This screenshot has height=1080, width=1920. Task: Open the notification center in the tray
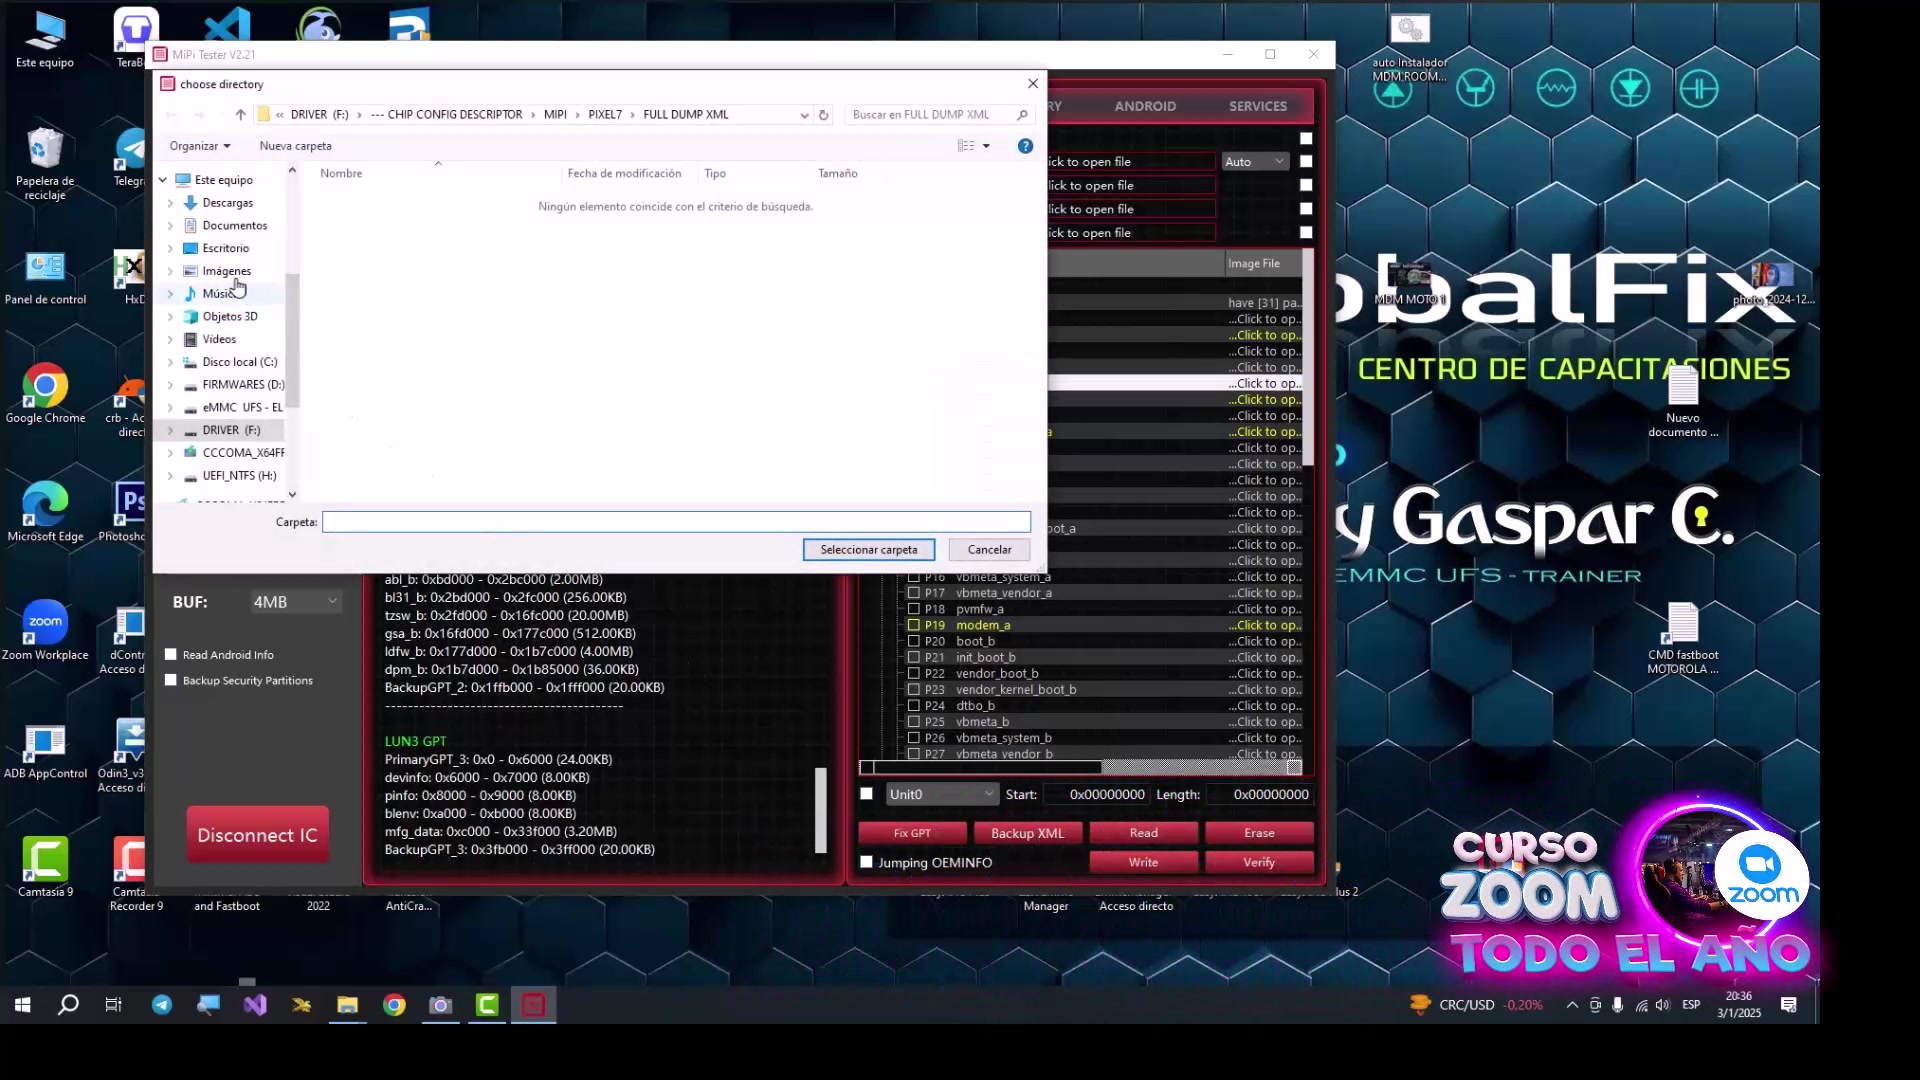(x=1789, y=1005)
